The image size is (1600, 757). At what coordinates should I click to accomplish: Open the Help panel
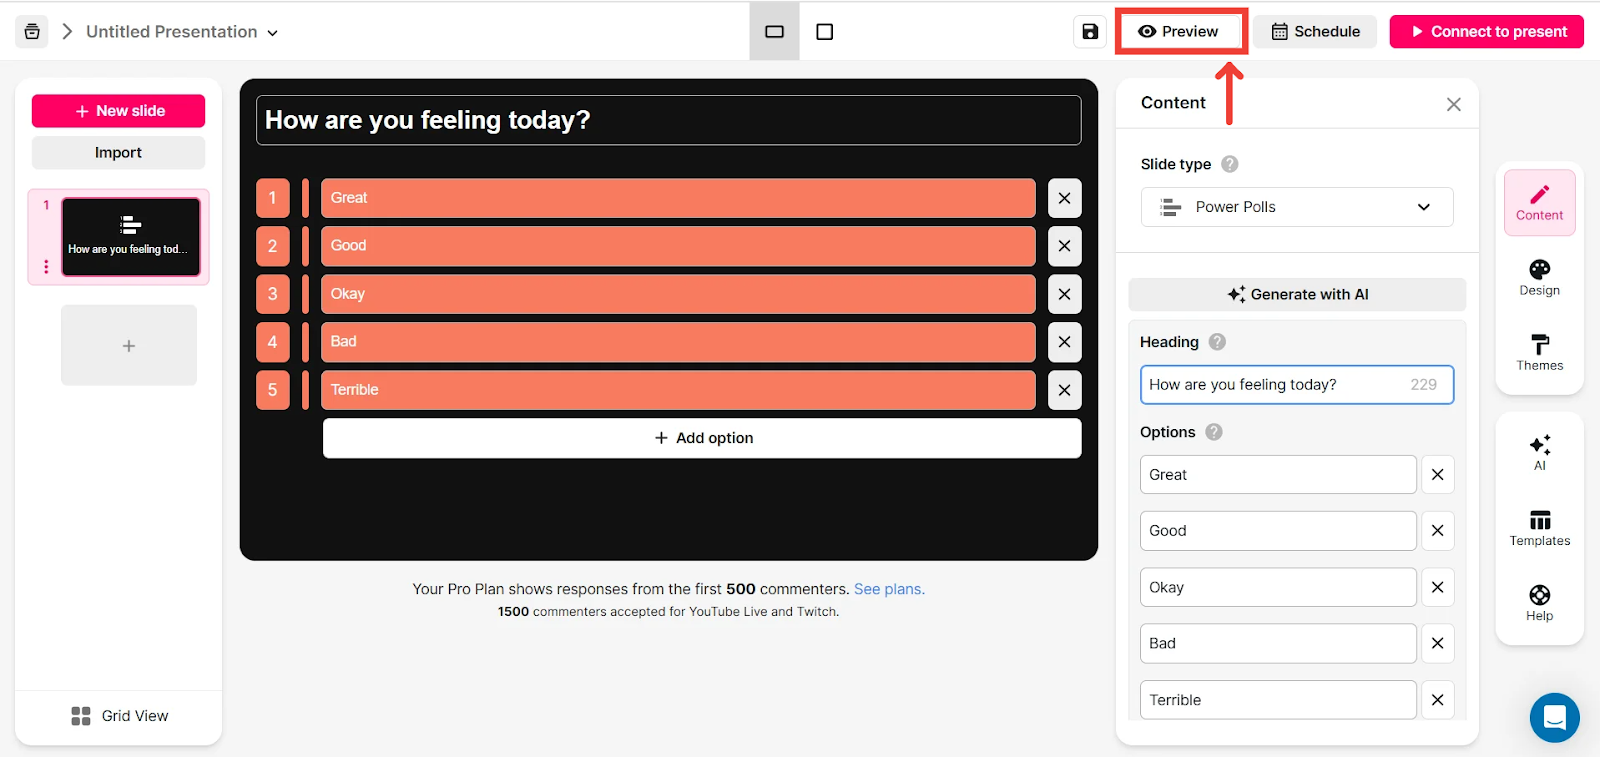click(x=1539, y=603)
